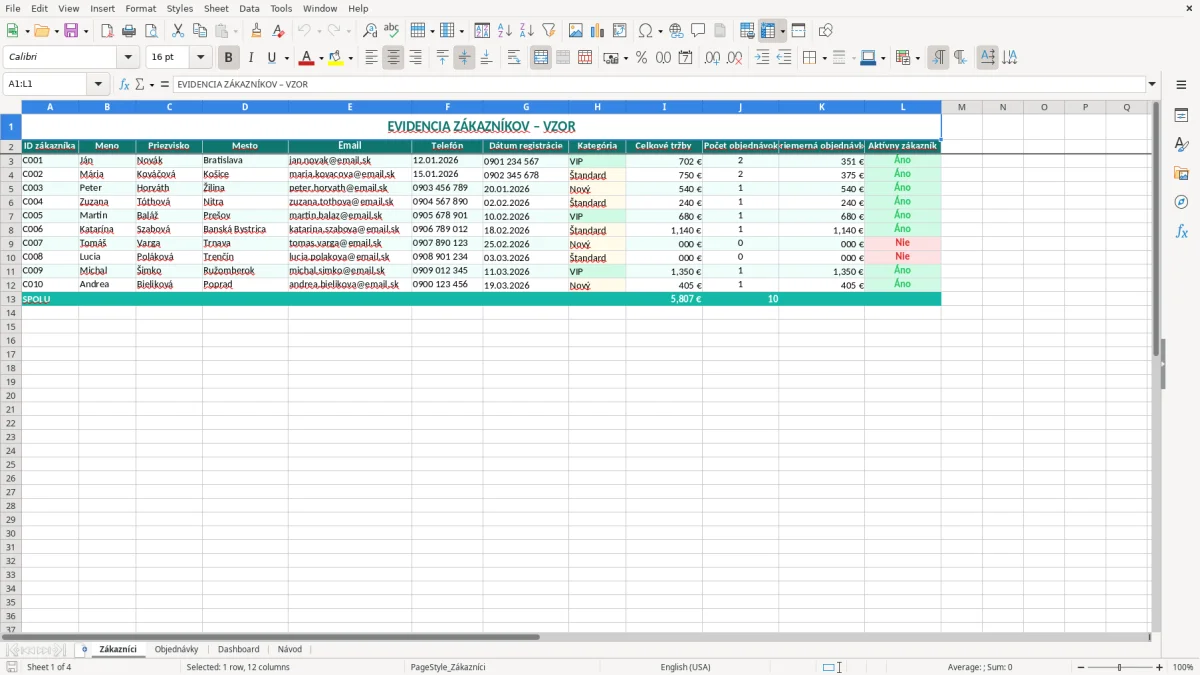
Task: Open background color dropdown arrow
Action: 350,58
